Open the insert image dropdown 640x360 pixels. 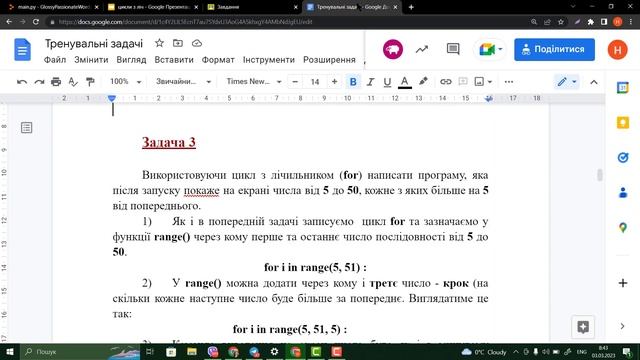(483, 82)
